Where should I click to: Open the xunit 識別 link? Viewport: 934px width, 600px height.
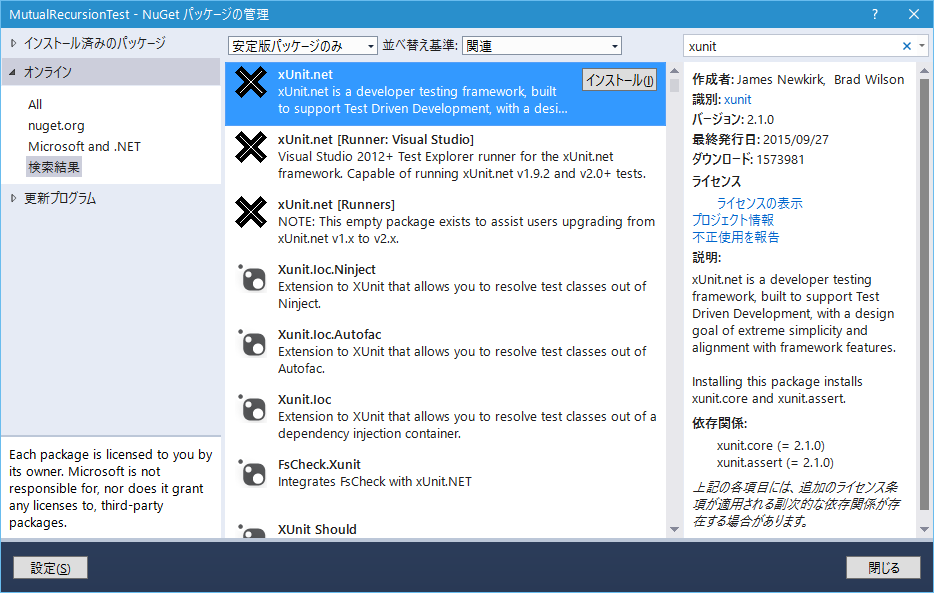click(737, 100)
